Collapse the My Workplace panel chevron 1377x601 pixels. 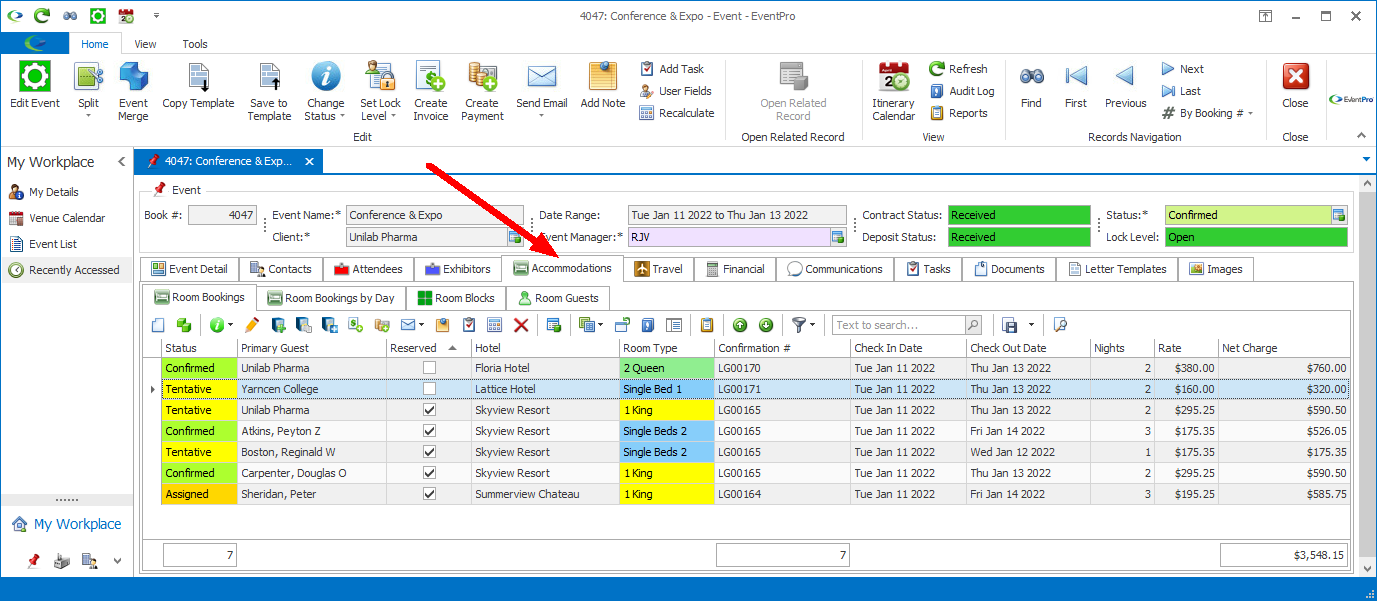coord(122,162)
